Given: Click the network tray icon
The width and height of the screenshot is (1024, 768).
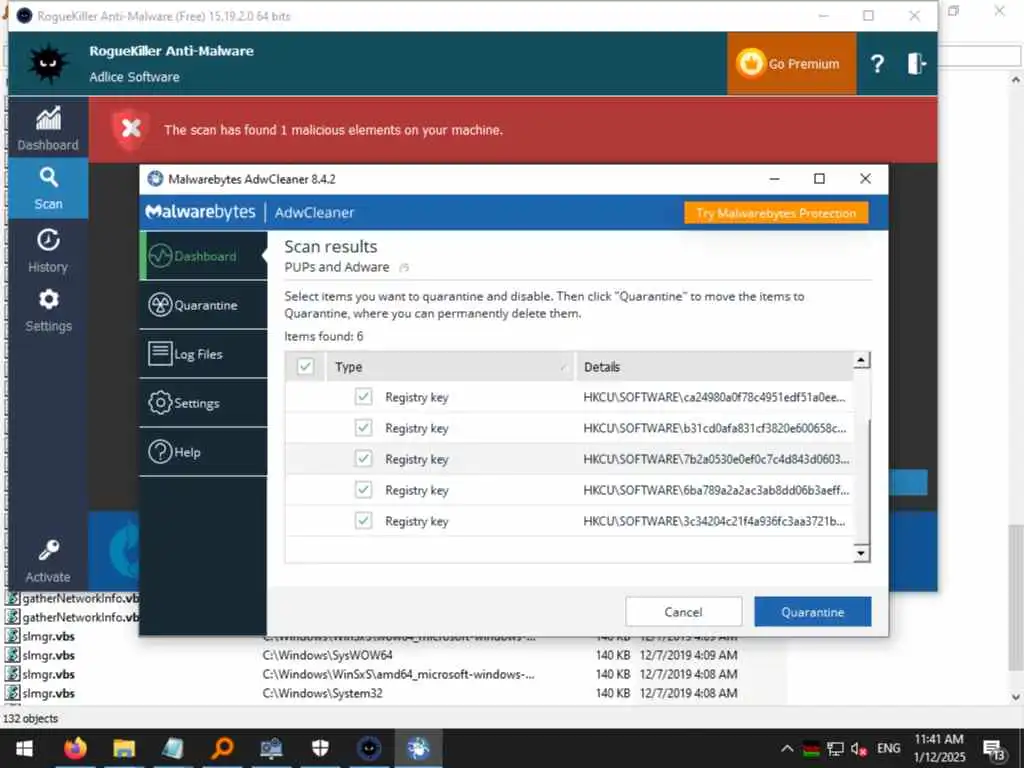Looking at the screenshot, I should [835, 748].
